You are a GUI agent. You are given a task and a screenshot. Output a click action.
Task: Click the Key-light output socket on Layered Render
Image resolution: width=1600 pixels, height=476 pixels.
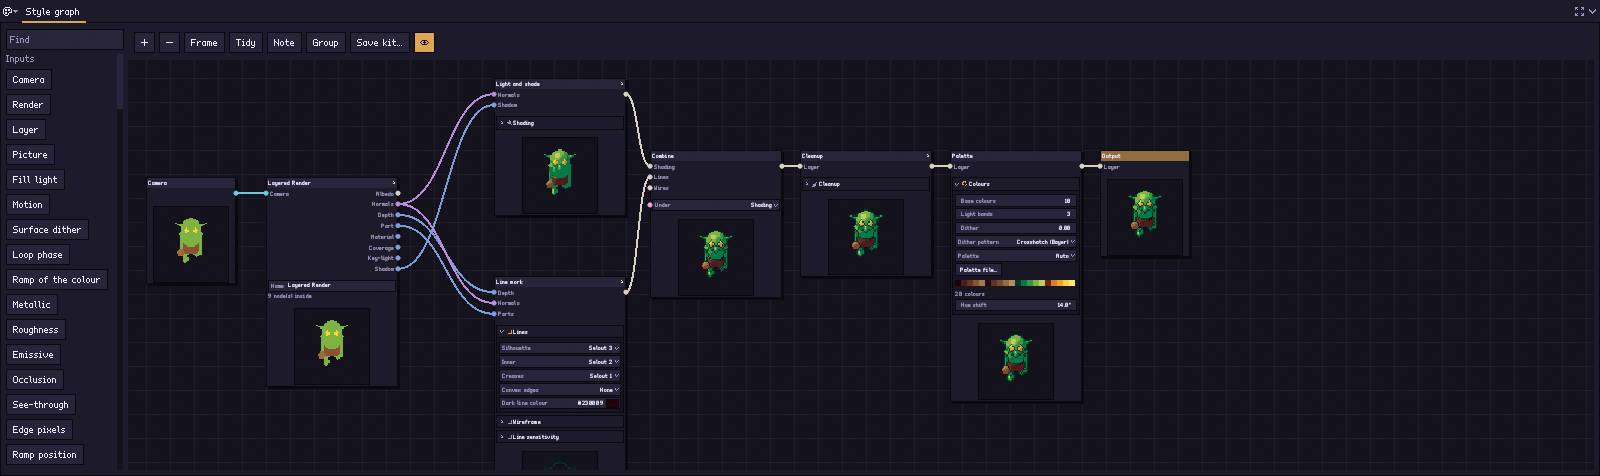[x=398, y=258]
